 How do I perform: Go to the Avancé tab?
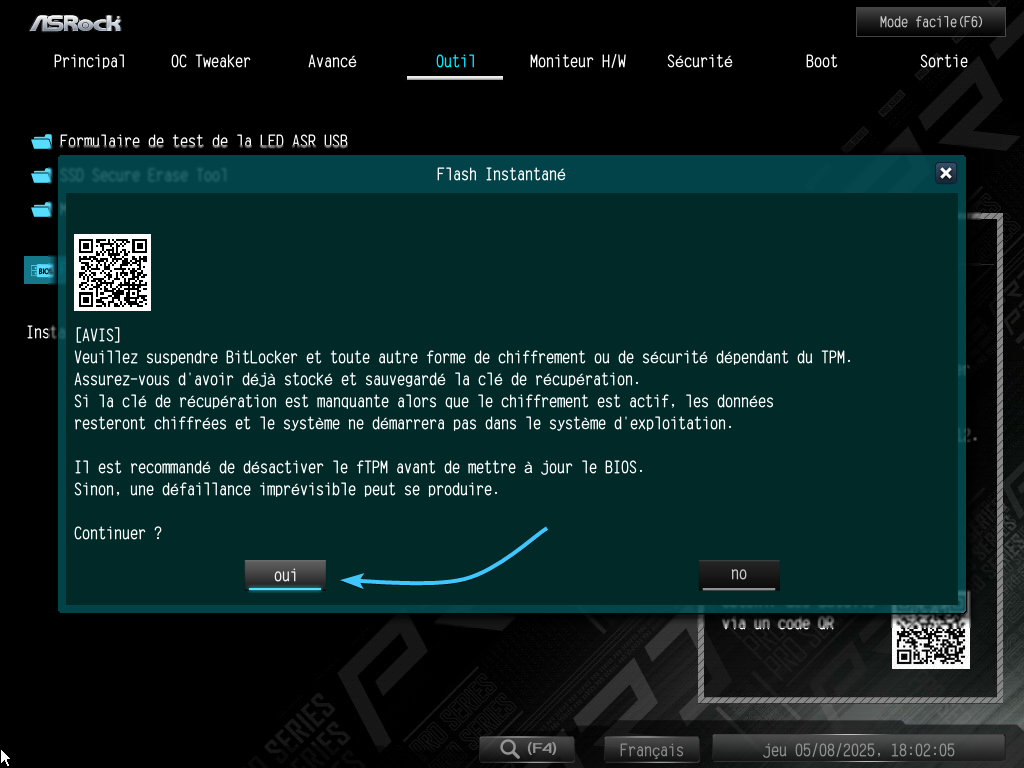(x=332, y=61)
